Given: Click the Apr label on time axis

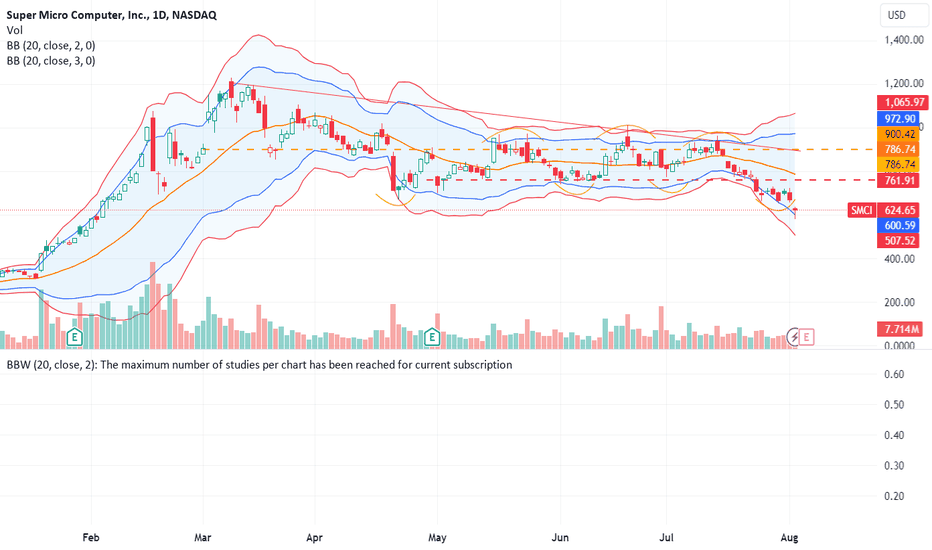Looking at the screenshot, I should [314, 538].
